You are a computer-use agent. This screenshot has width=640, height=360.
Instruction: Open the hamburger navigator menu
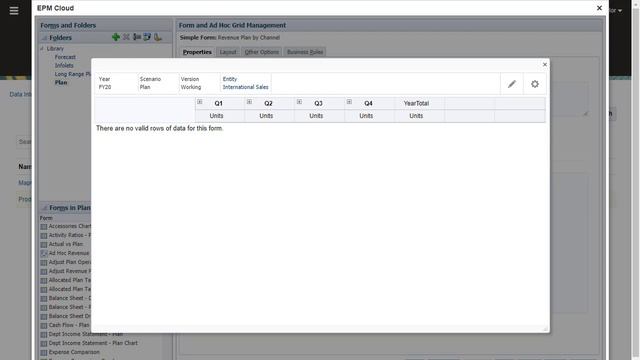(14, 11)
